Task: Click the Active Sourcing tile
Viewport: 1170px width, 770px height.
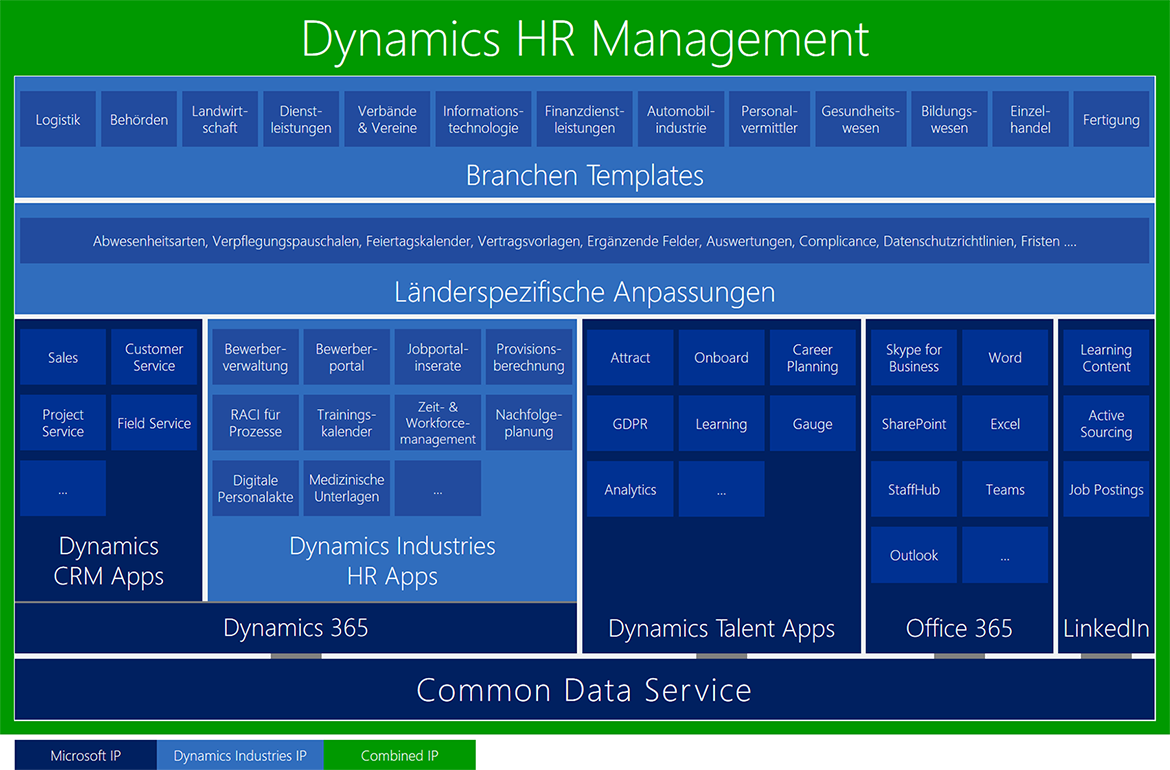Action: [1106, 423]
